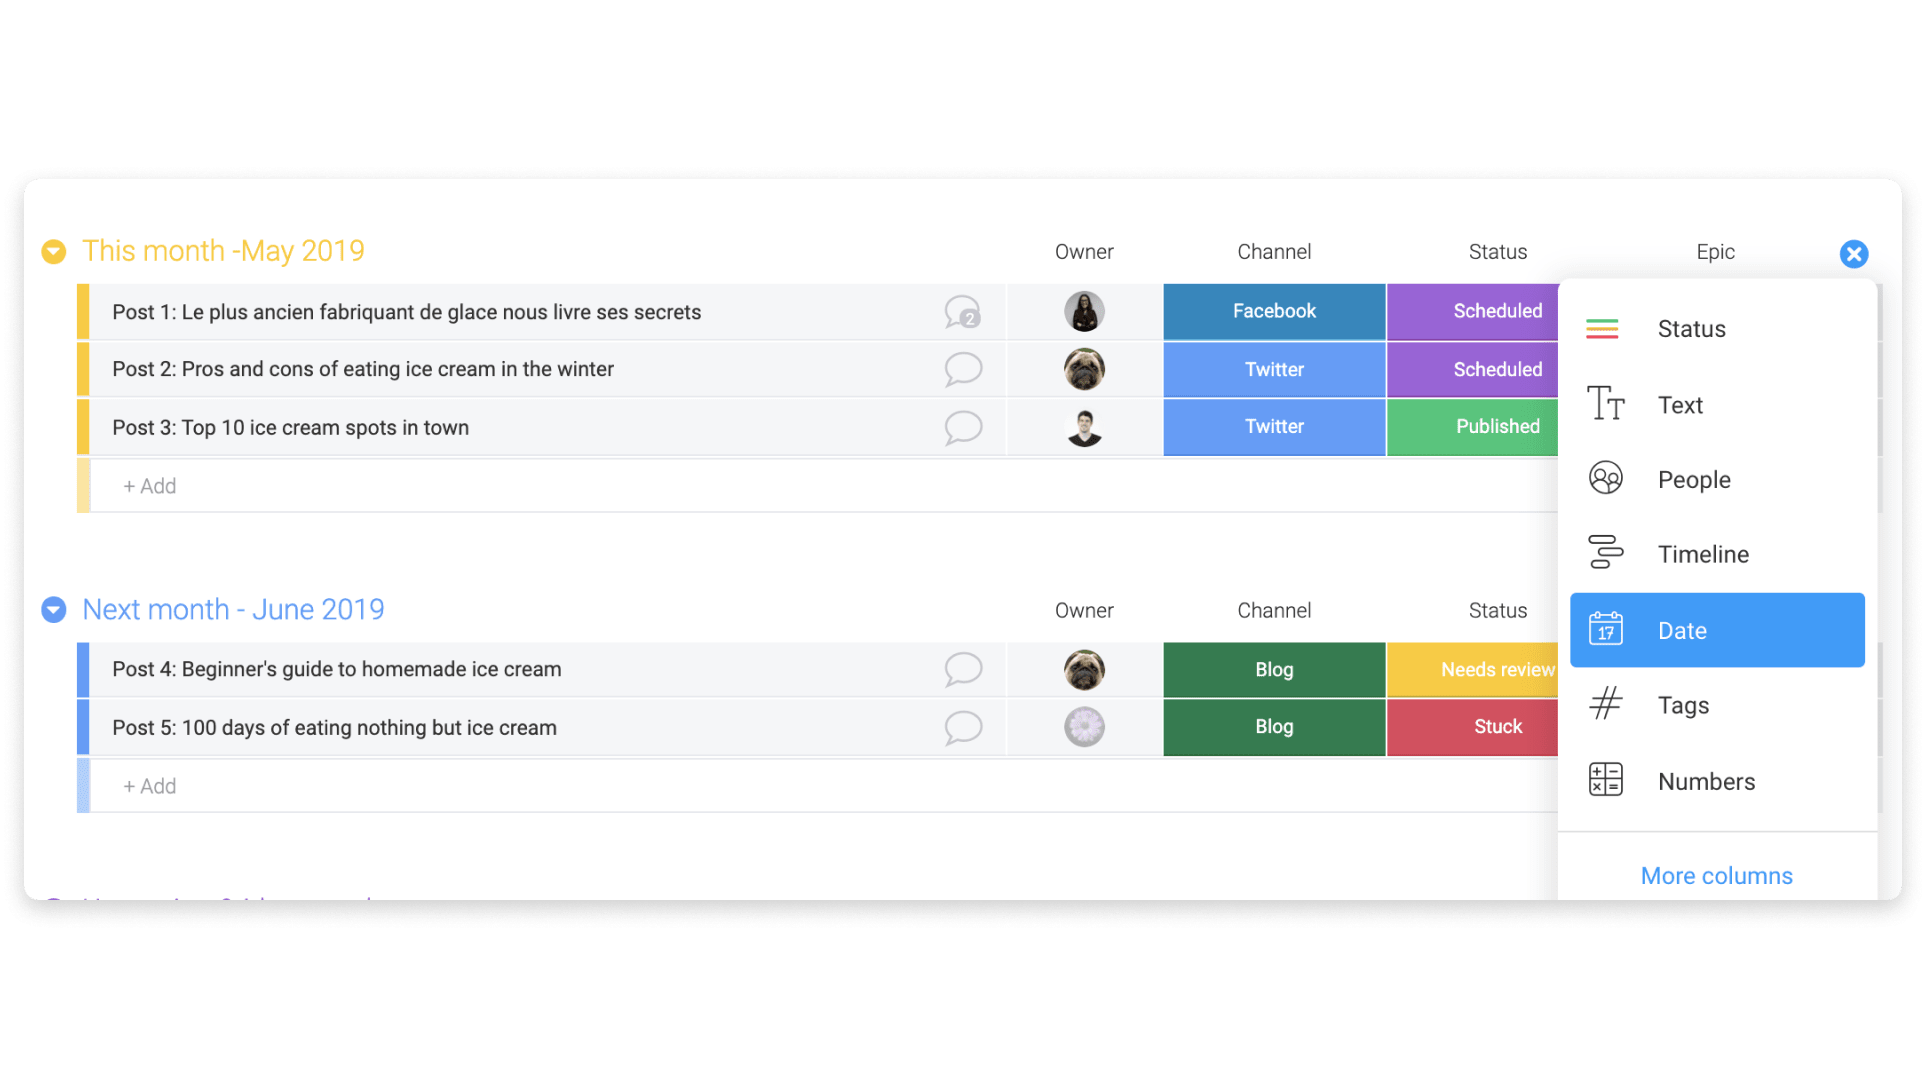Select the Text column type icon
Image resolution: width=1926 pixels, height=1080 pixels.
pos(1606,404)
